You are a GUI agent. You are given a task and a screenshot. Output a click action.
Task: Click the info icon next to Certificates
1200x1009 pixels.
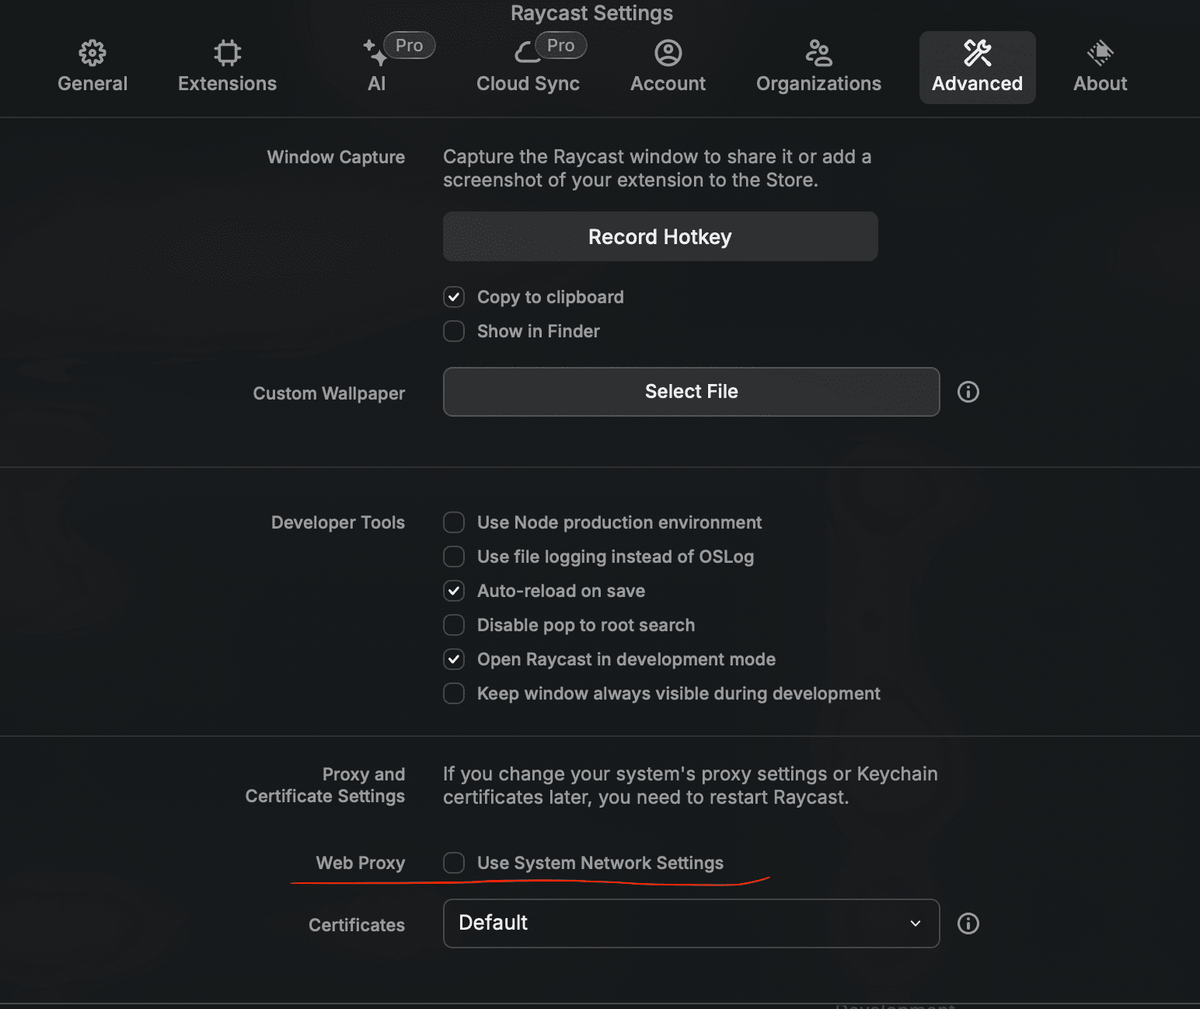[968, 923]
